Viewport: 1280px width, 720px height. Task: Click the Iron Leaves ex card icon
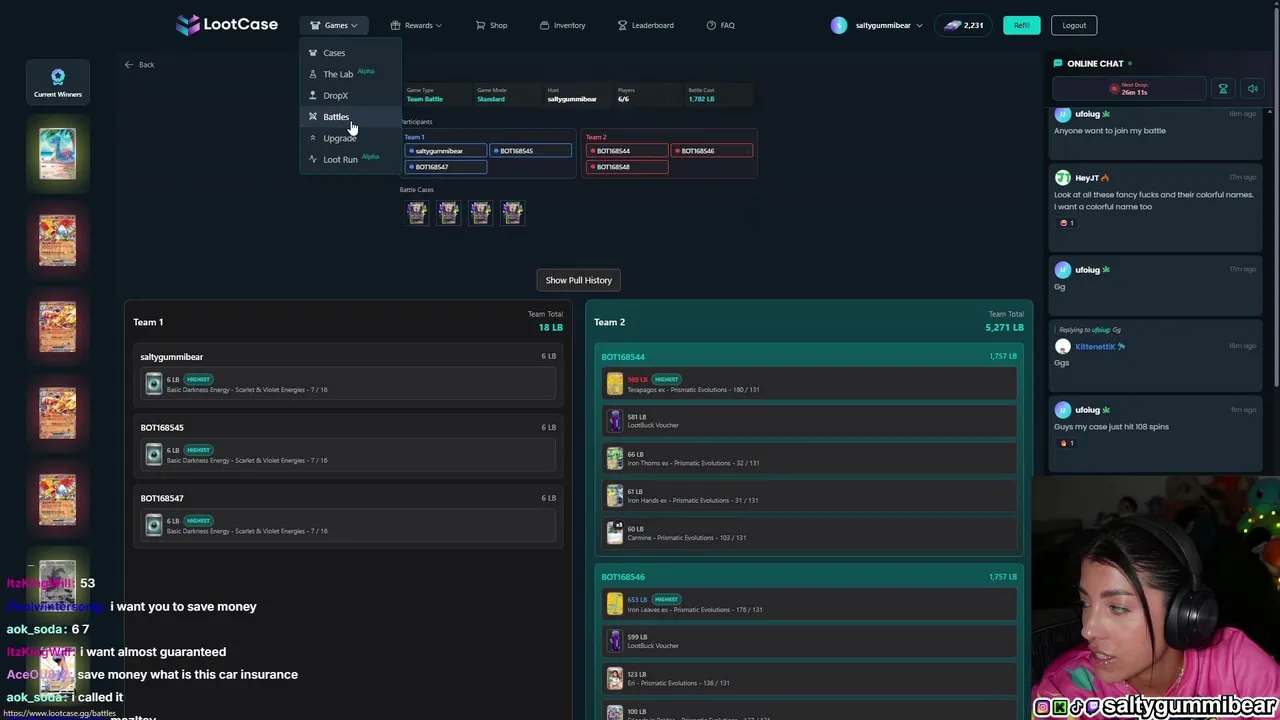[x=615, y=604]
